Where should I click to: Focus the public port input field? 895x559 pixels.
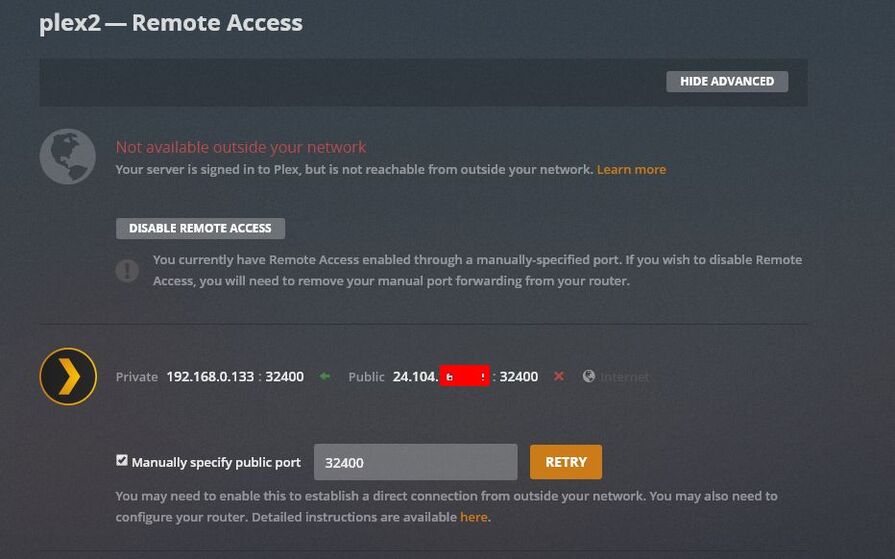click(415, 462)
